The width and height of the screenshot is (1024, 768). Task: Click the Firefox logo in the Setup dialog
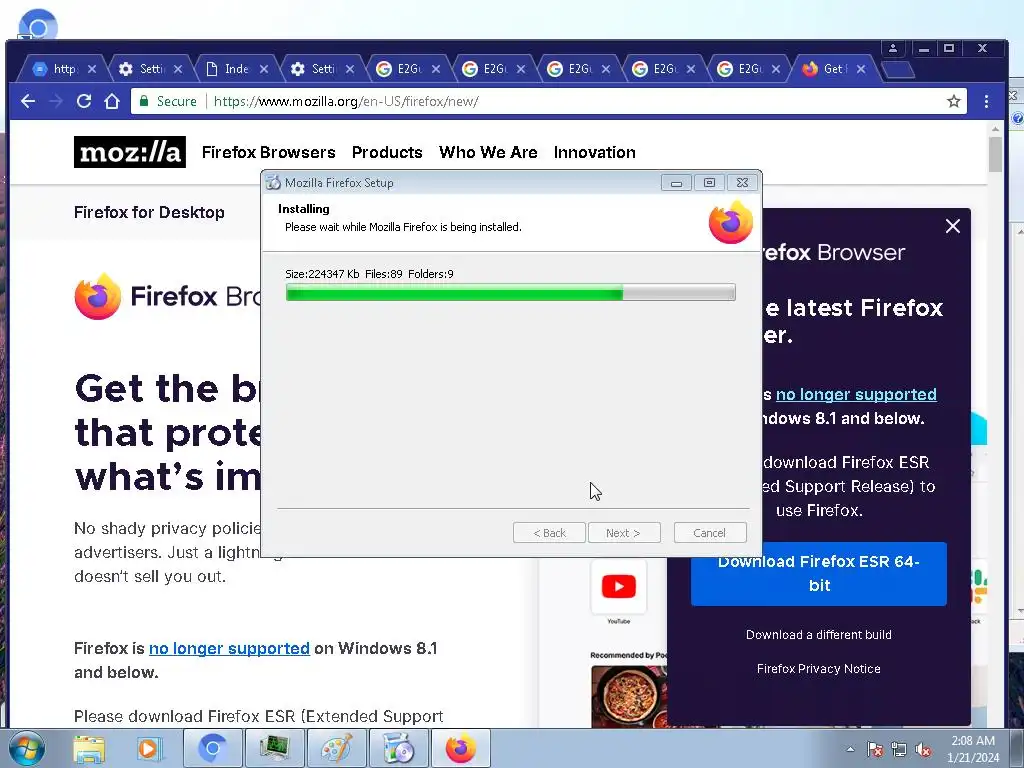[x=731, y=222]
